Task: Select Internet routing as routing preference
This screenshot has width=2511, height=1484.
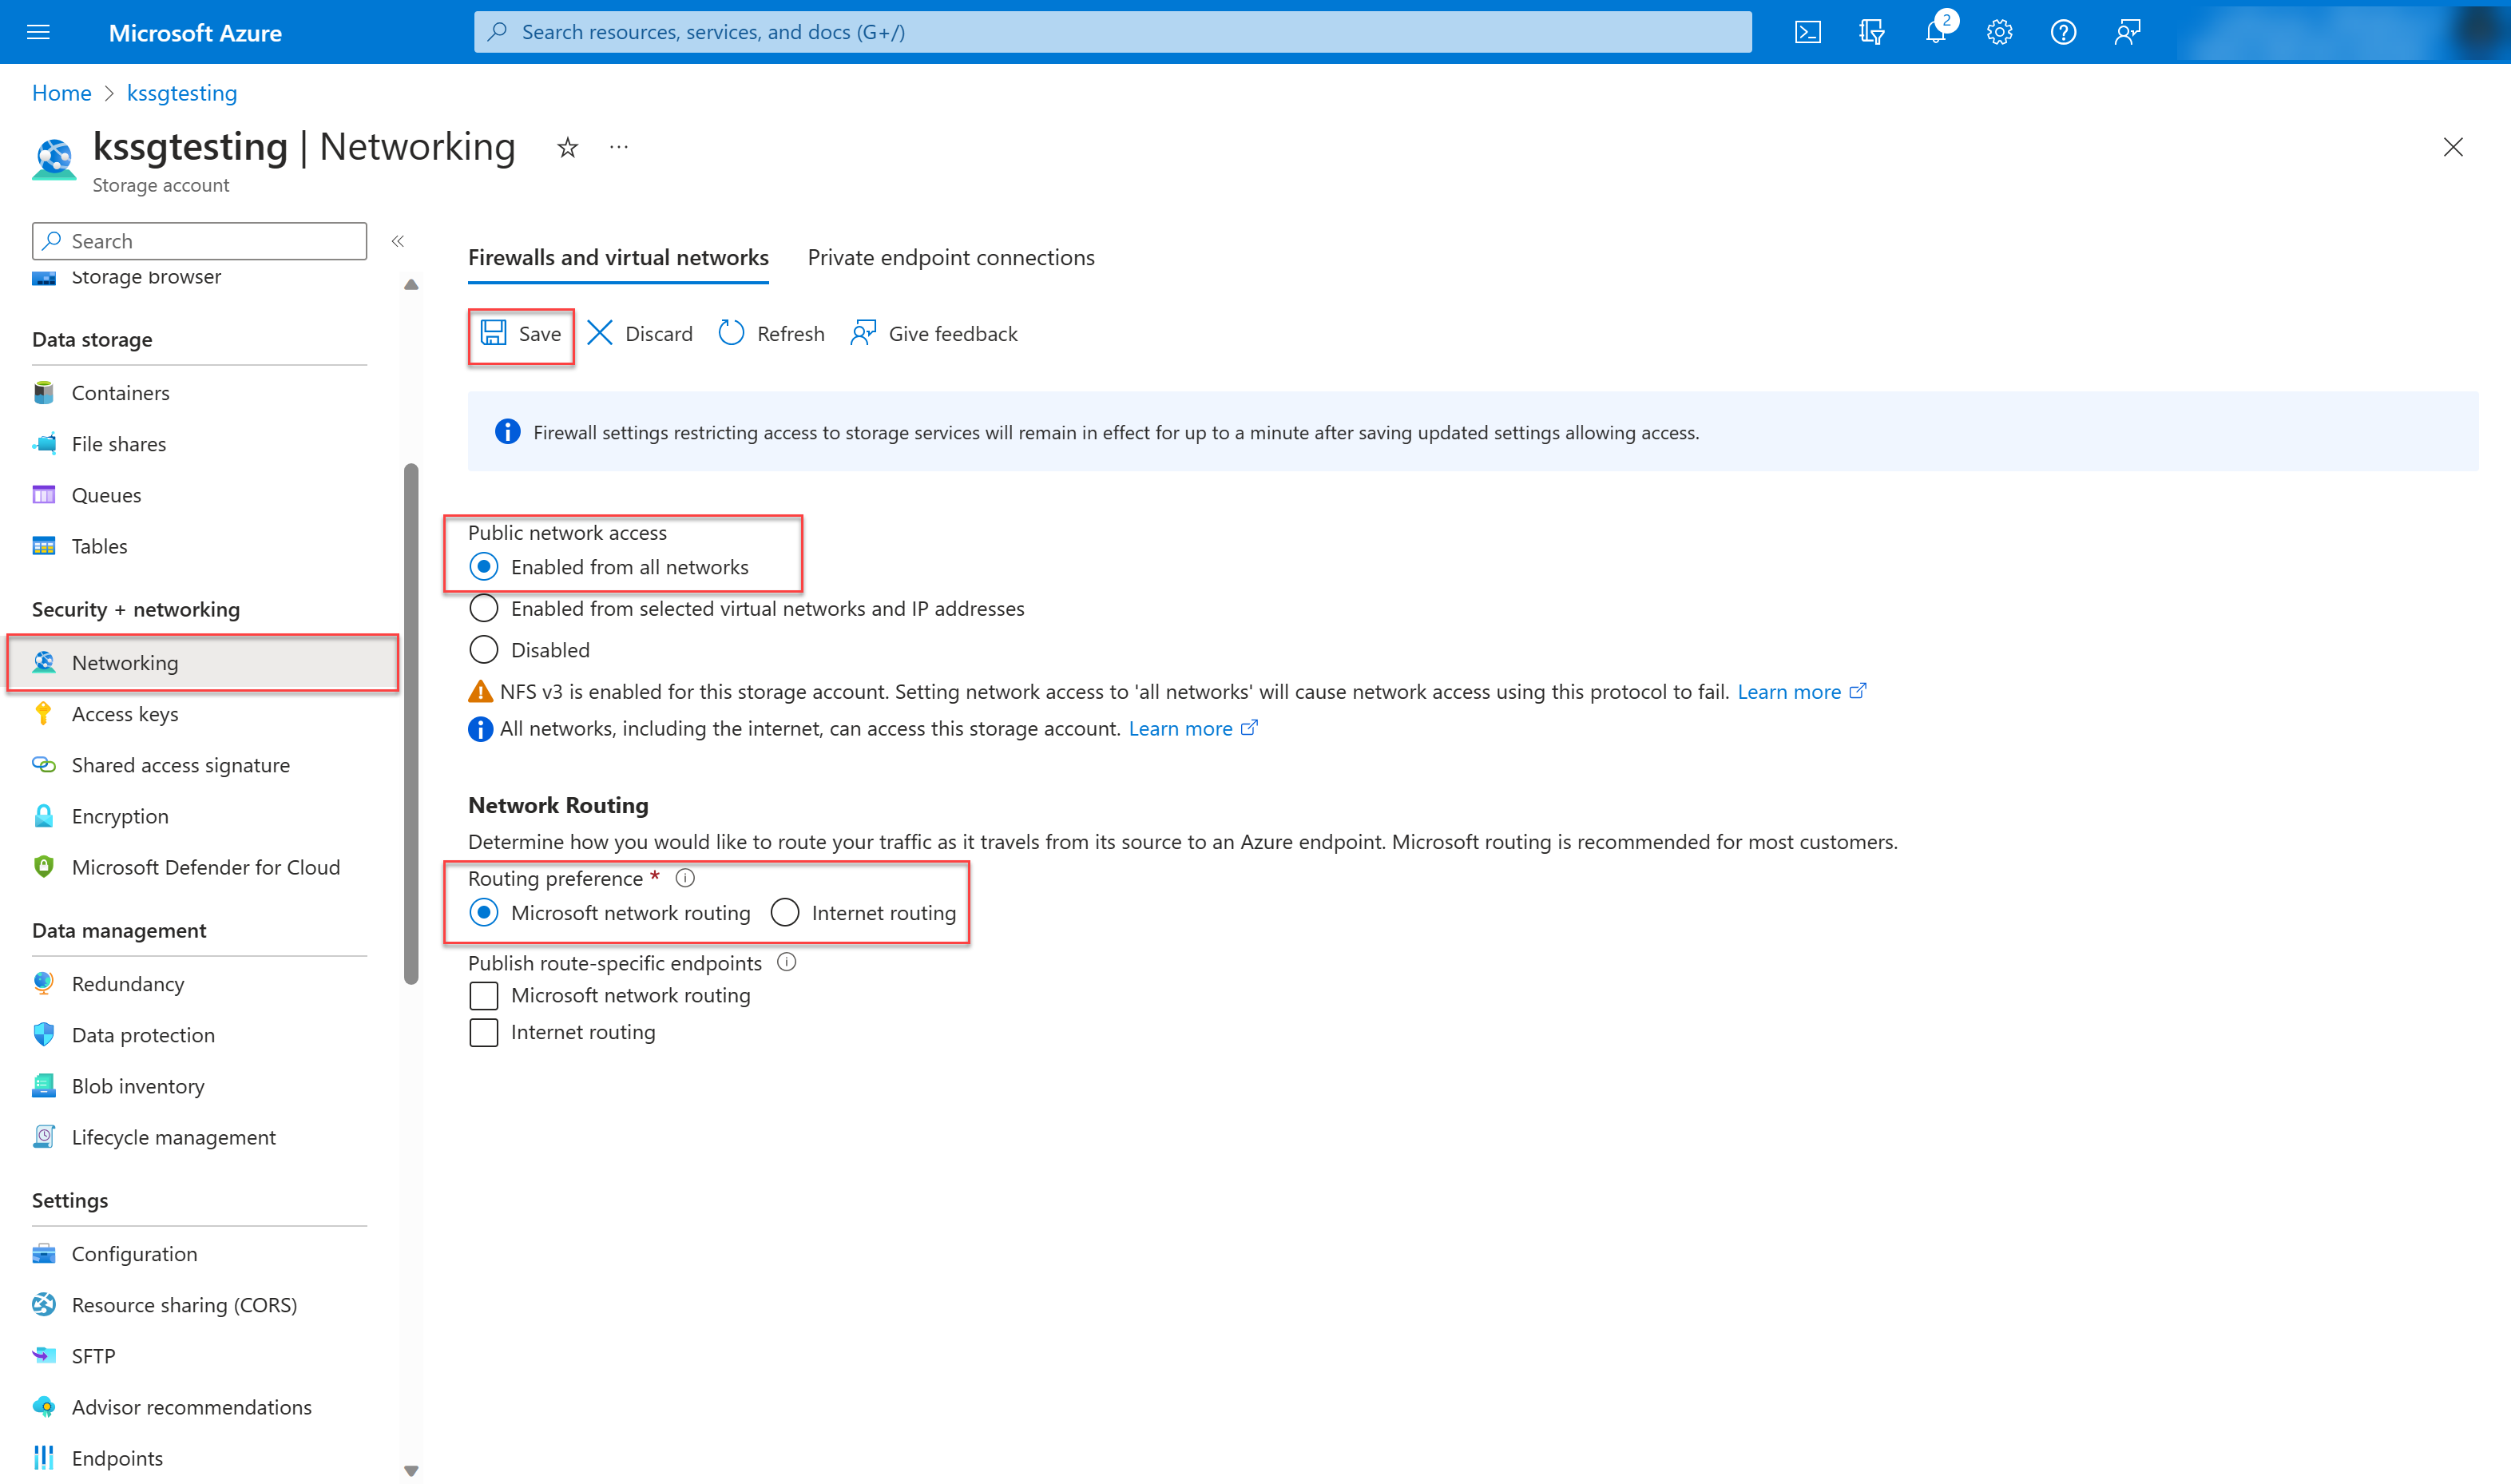Action: 785,912
